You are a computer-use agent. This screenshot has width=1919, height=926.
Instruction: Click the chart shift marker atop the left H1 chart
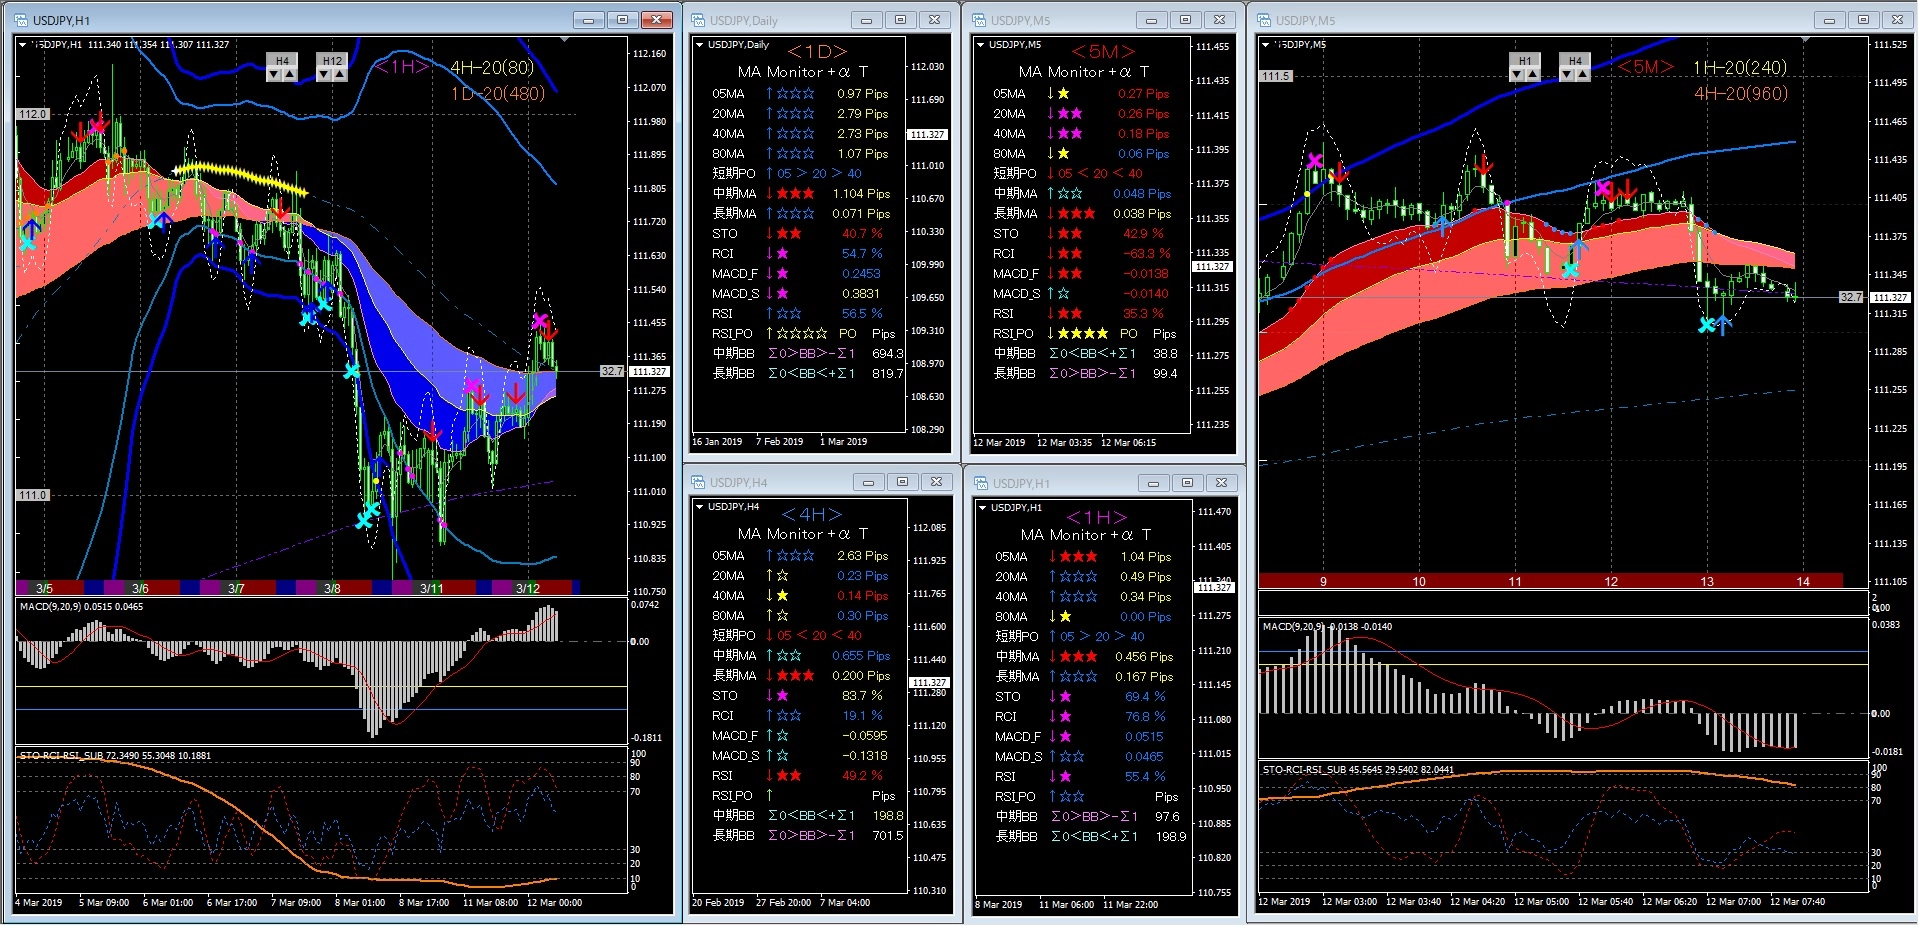click(565, 40)
